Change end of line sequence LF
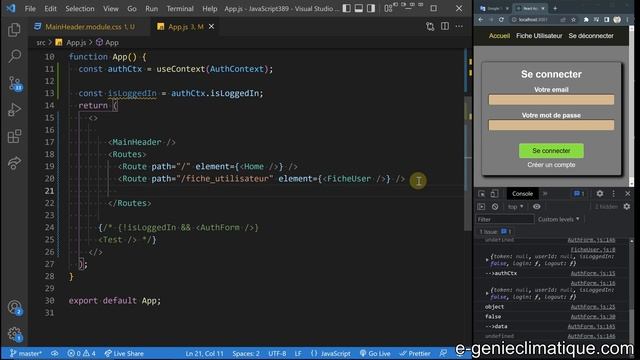This screenshot has height=360, width=640. pos(298,353)
